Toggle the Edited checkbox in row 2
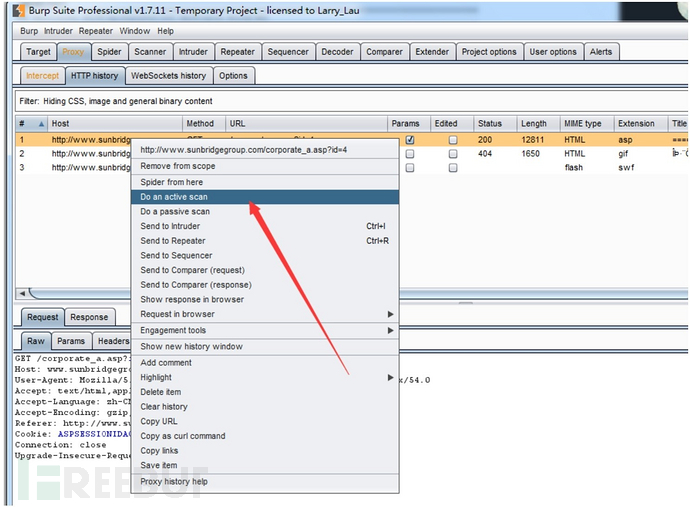The height and width of the screenshot is (507, 690). 453,154
